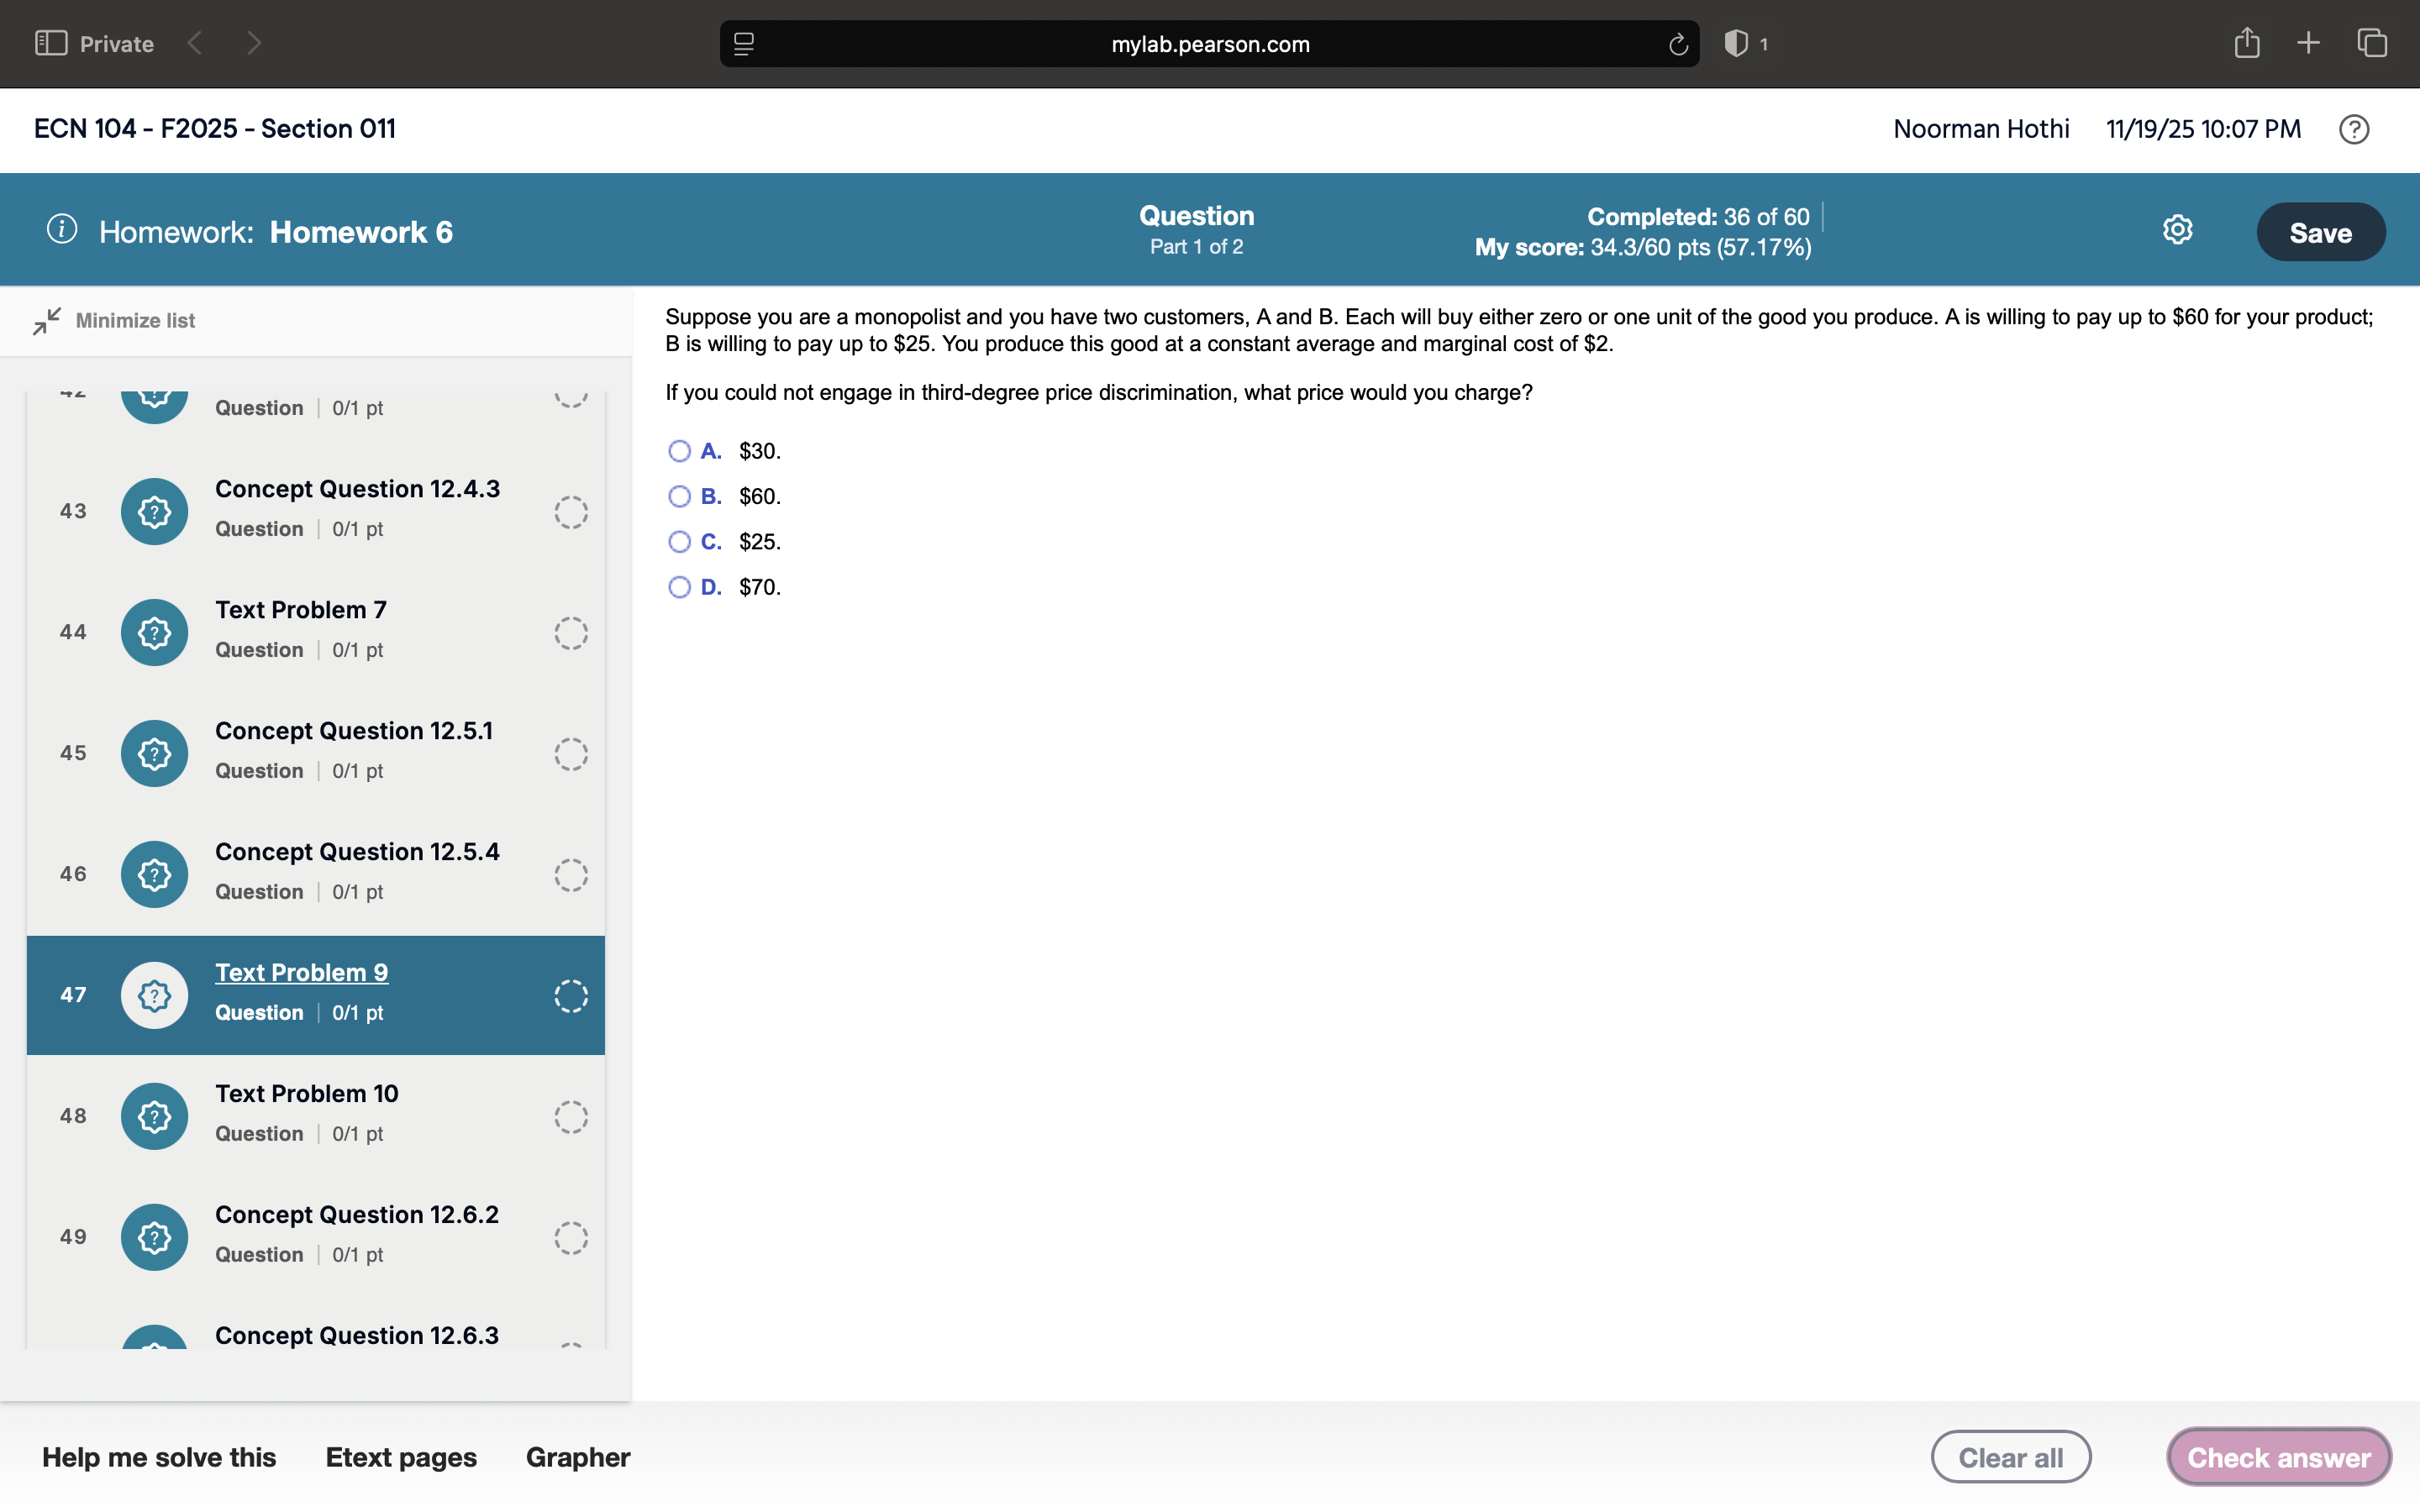Open the Grapher tool
The width and height of the screenshot is (2420, 1512).
click(578, 1456)
